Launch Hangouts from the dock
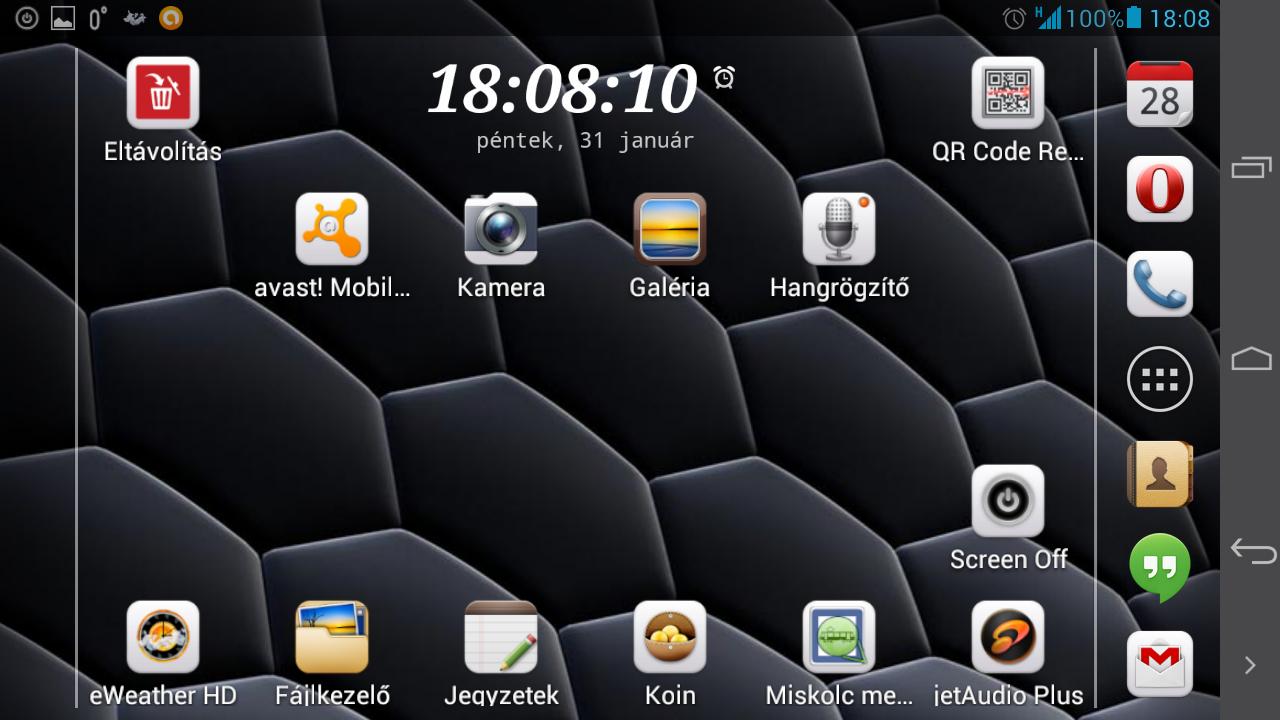The image size is (1280, 720). pyautogui.click(x=1160, y=568)
